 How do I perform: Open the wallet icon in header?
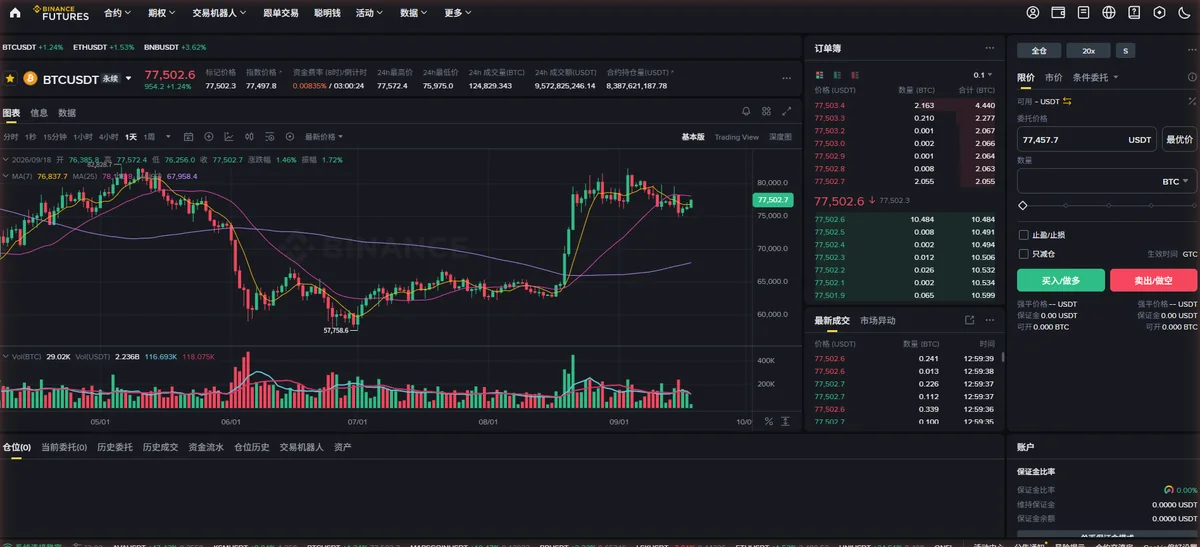(1058, 13)
